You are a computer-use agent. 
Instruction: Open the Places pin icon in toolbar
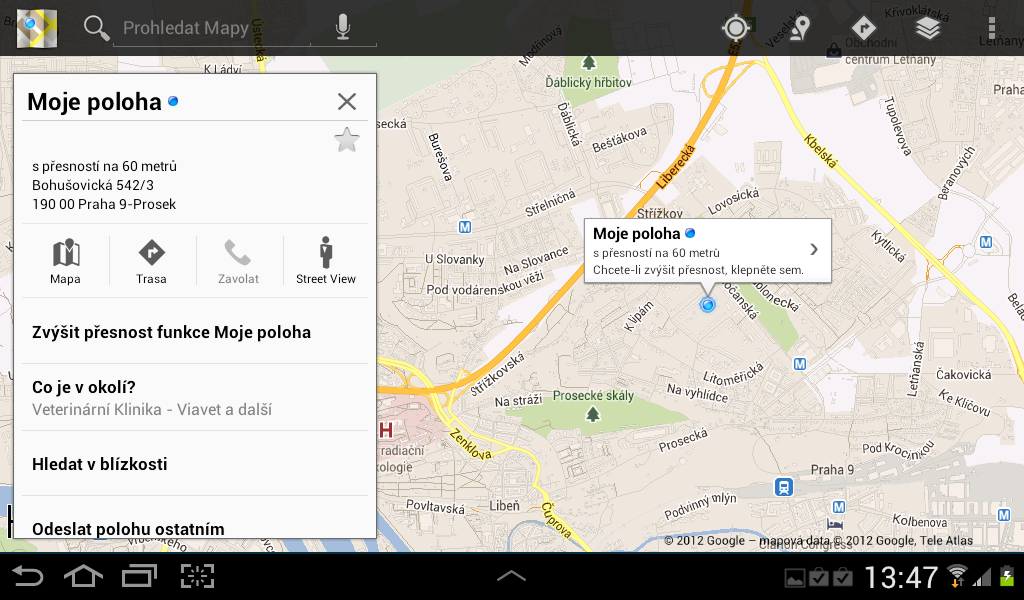(798, 28)
